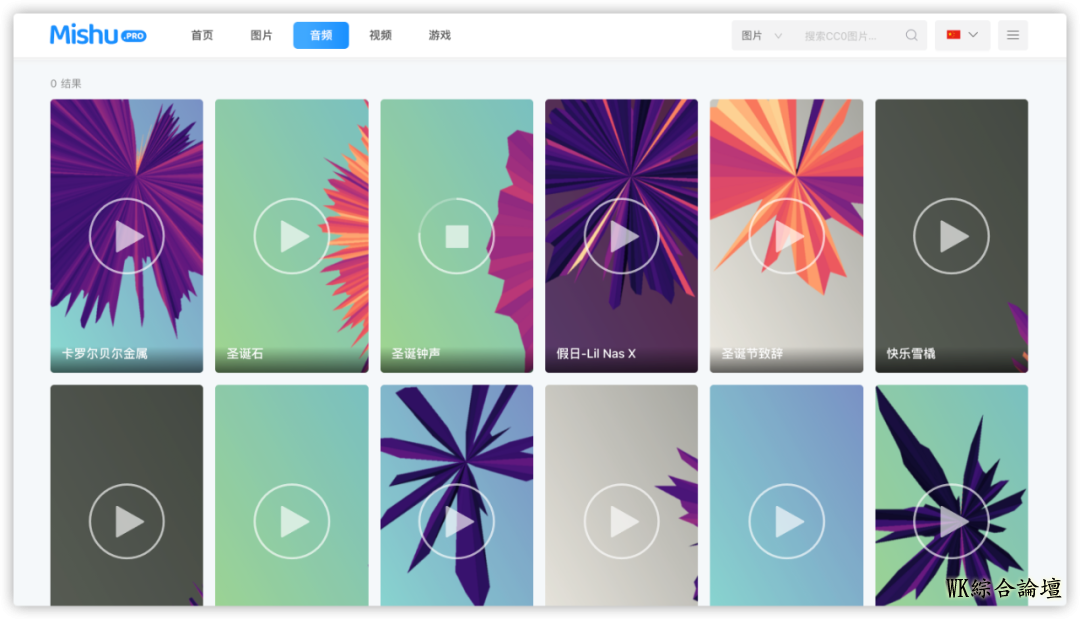
Task: Click the magnifier search icon
Action: click(x=911, y=35)
